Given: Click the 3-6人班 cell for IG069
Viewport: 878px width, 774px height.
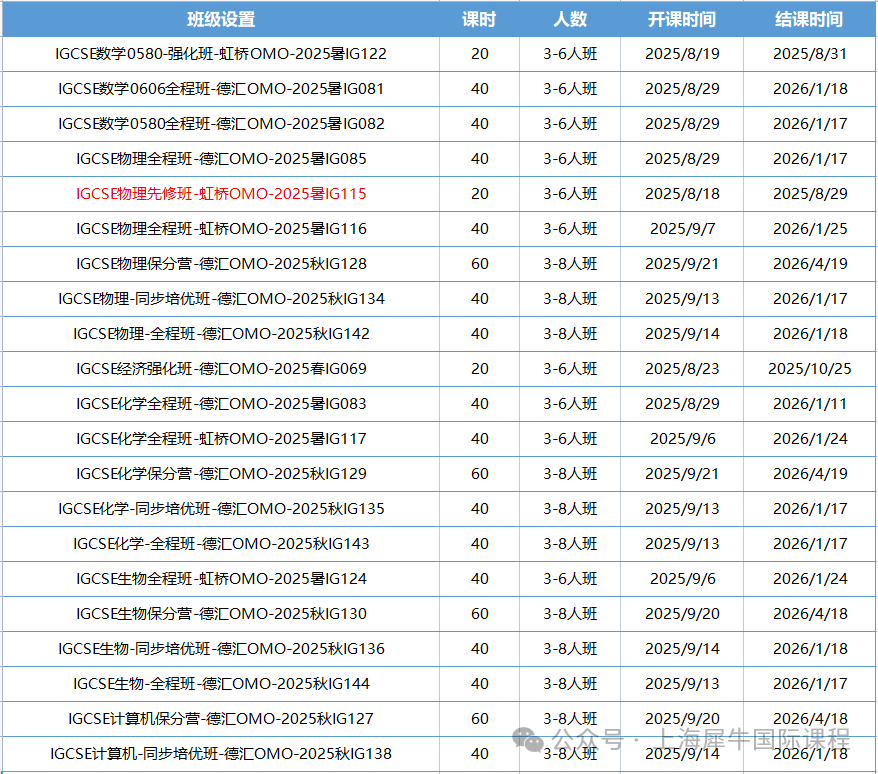Looking at the screenshot, I should (570, 369).
